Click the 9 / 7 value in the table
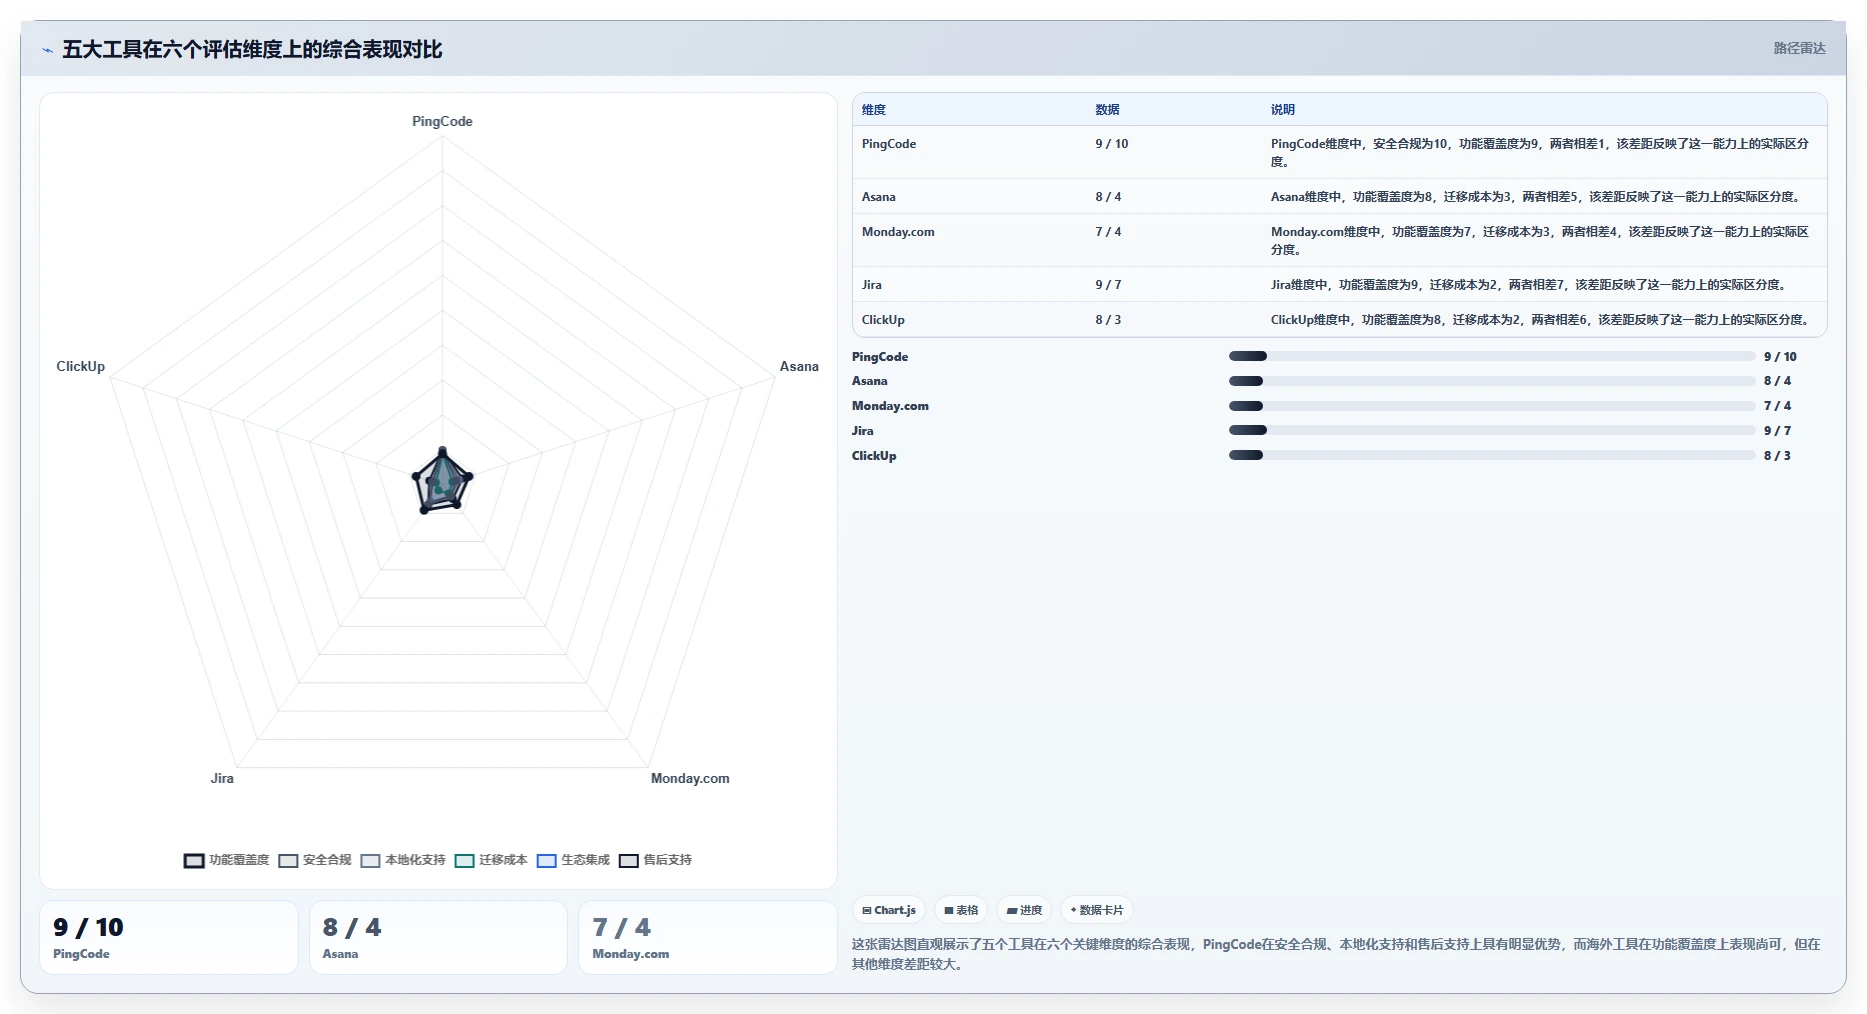Screen dimensions: 1867x1014 pyautogui.click(x=1108, y=285)
